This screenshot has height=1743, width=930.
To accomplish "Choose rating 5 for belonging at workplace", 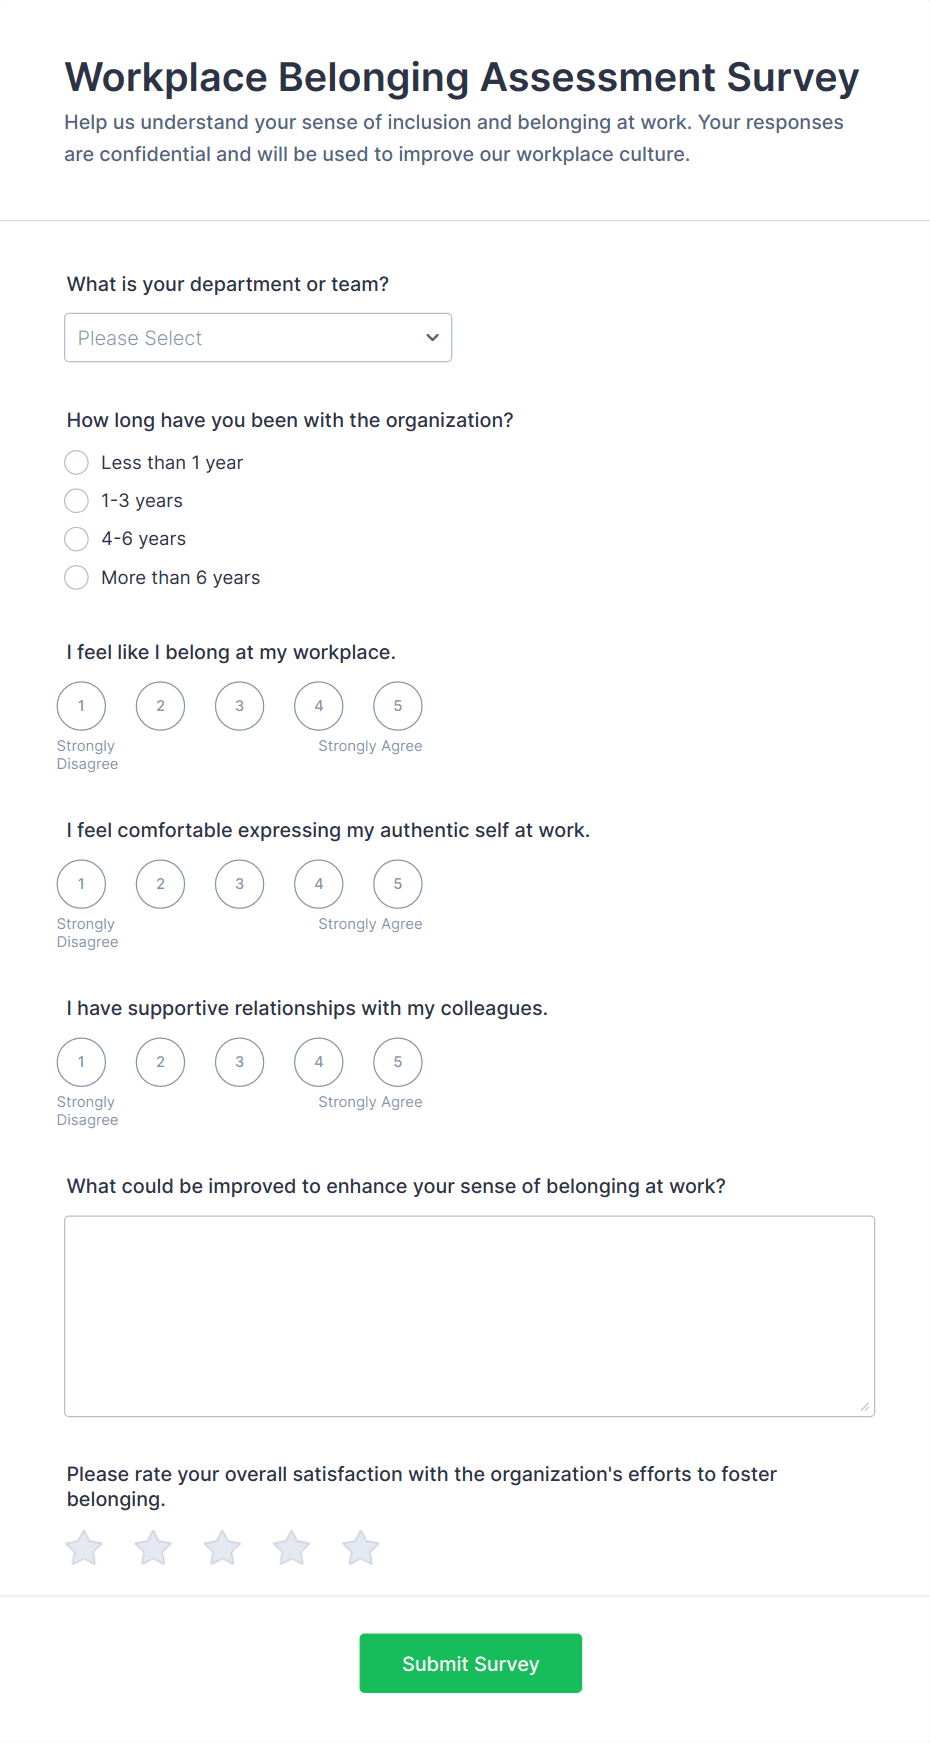I will coord(397,705).
